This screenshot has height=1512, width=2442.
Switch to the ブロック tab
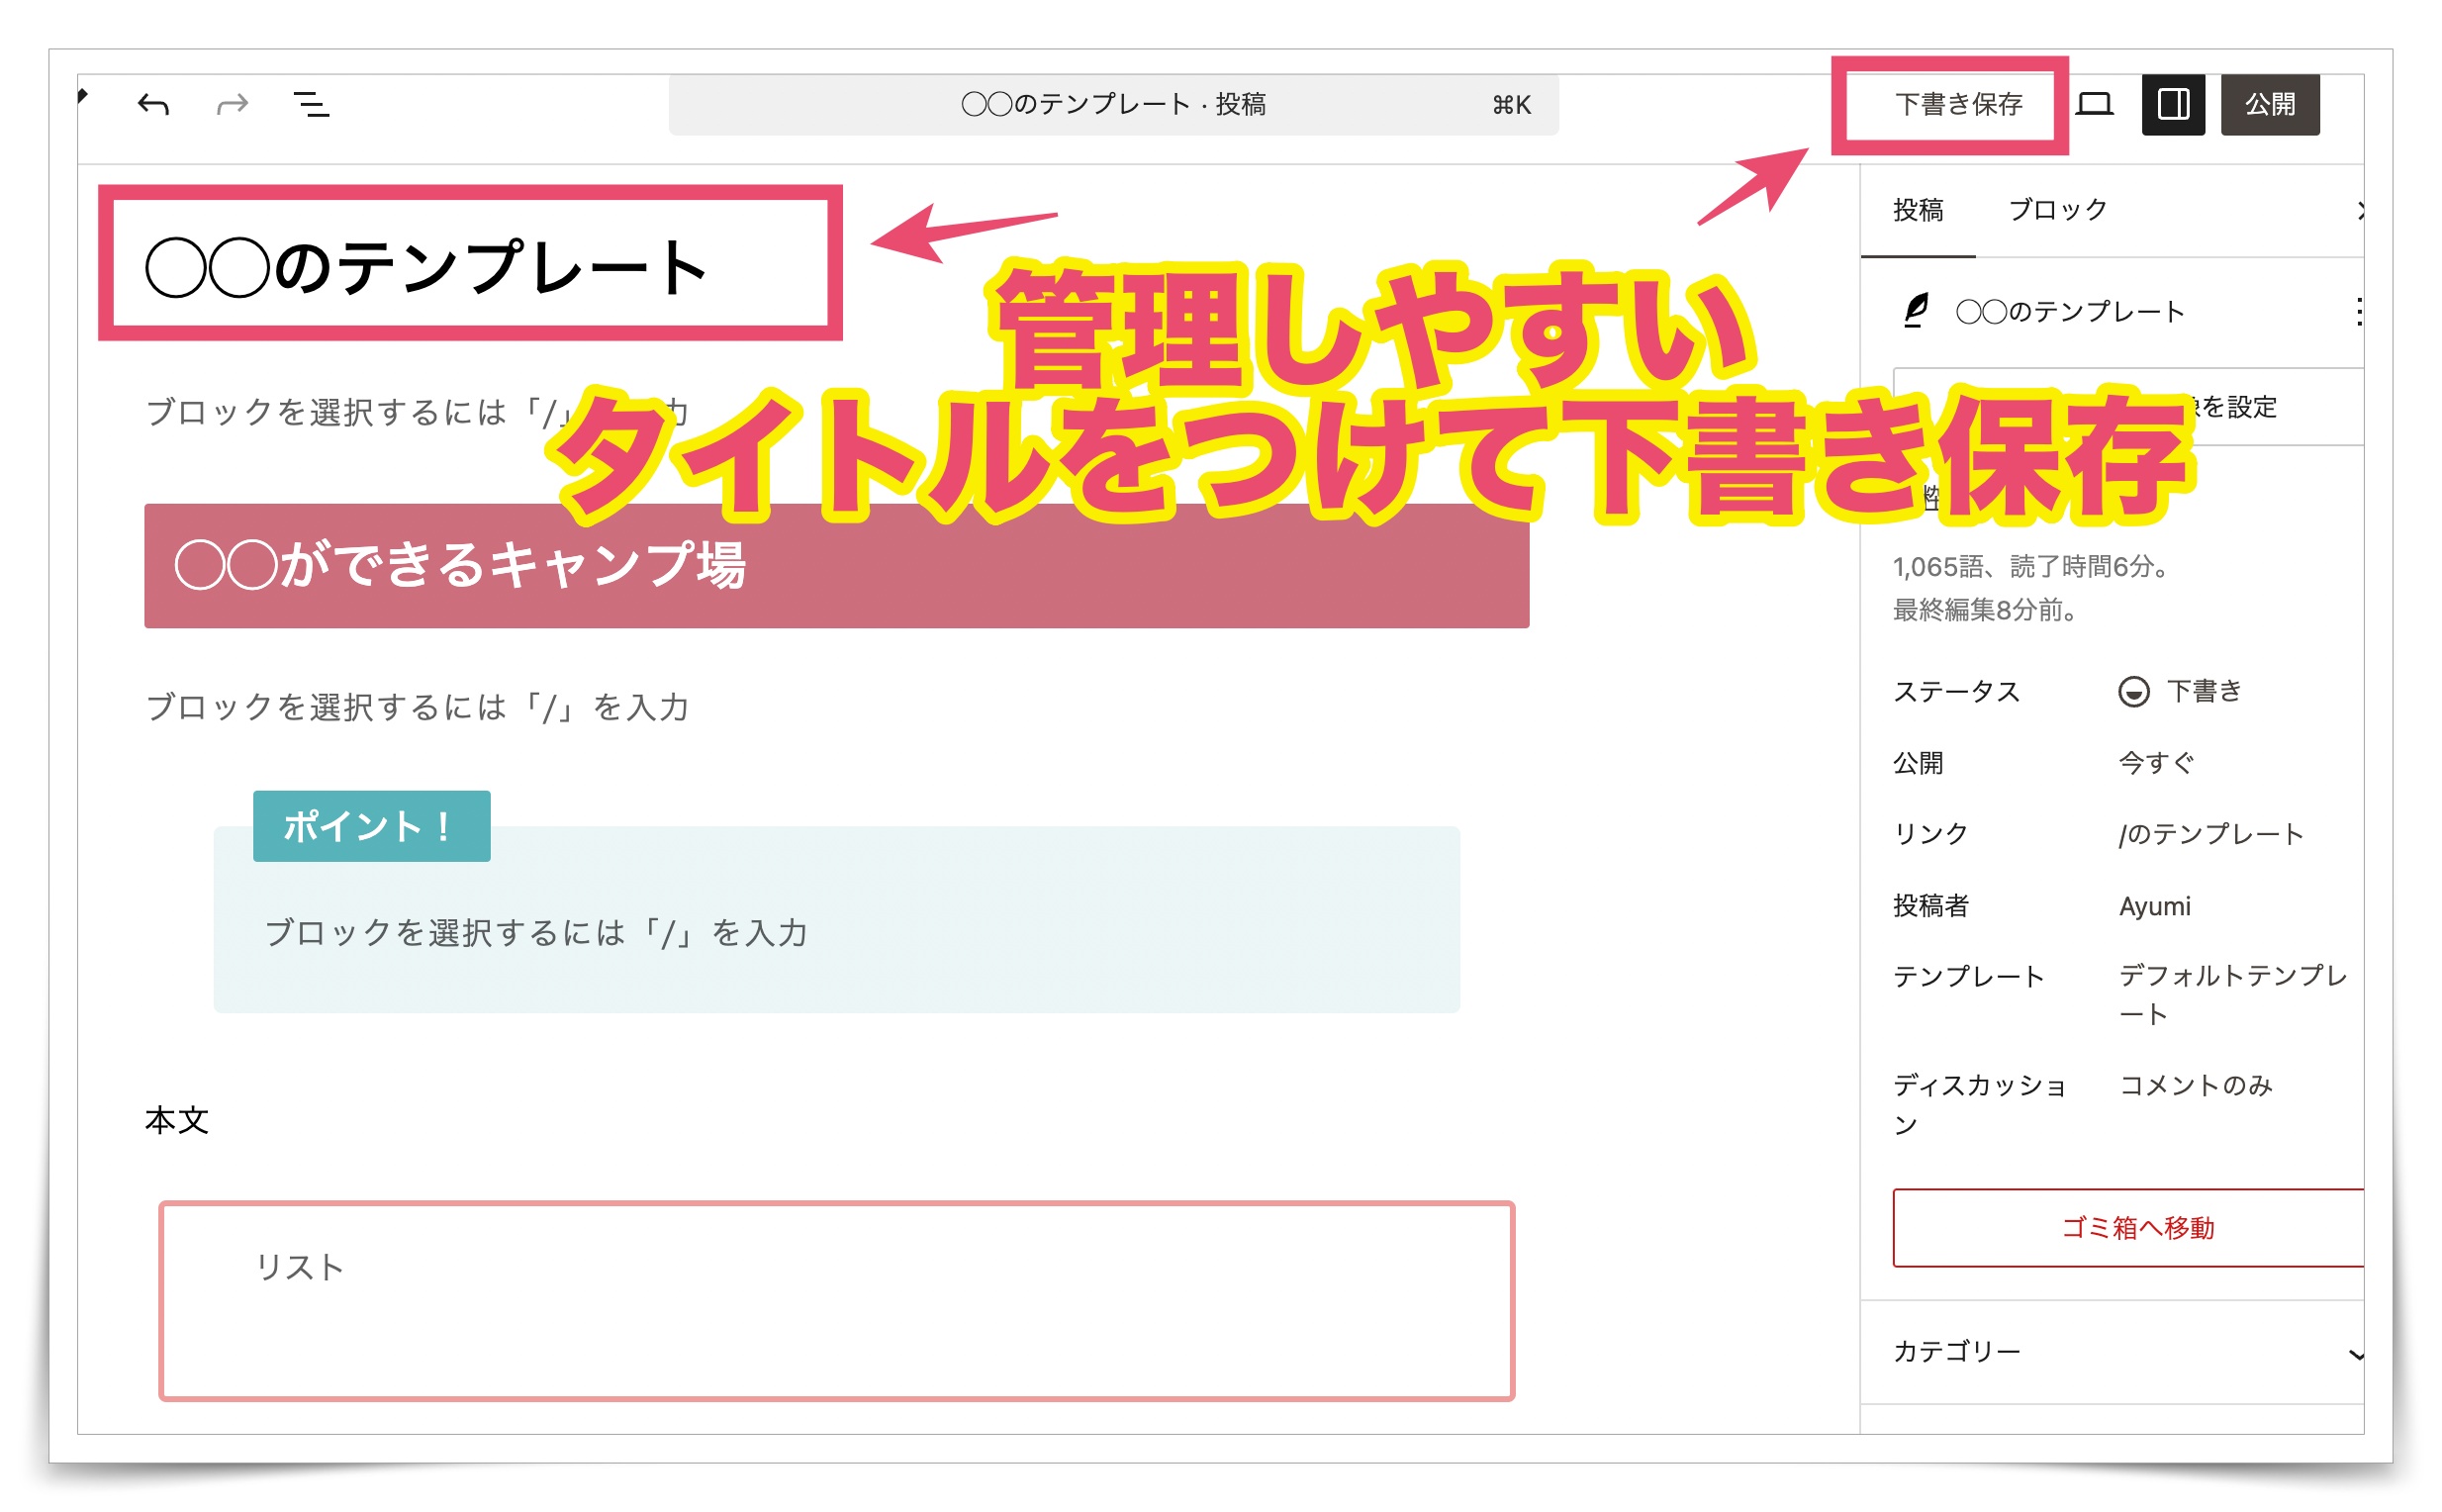point(2057,210)
